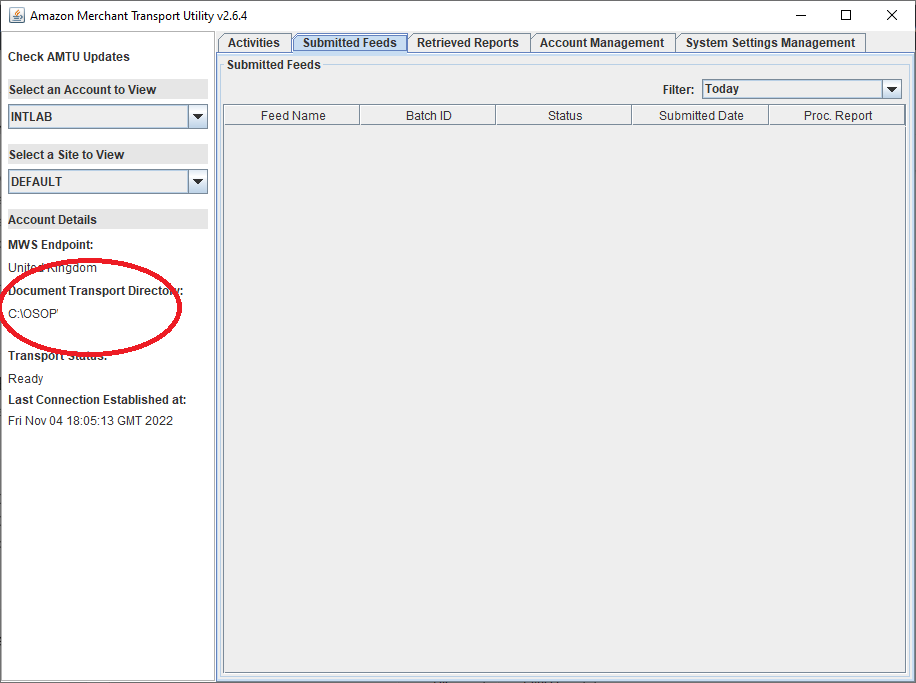Click the Status column header
This screenshot has width=916, height=683.
[564, 116]
